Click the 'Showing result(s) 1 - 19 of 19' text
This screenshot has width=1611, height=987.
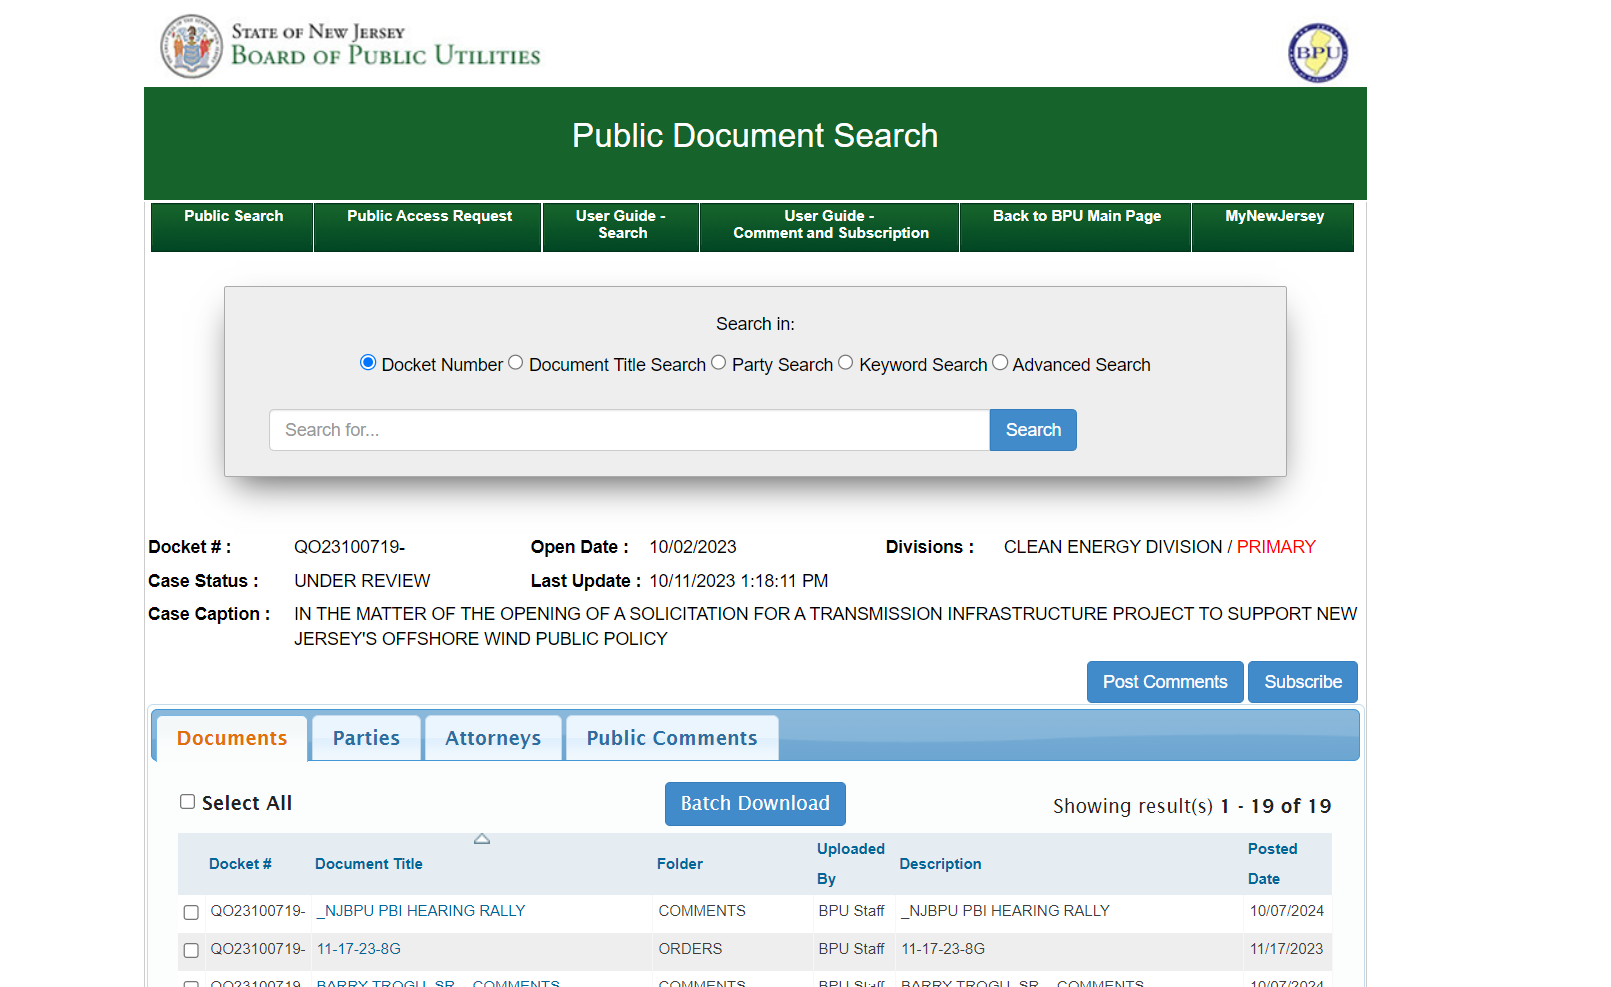point(1192,806)
